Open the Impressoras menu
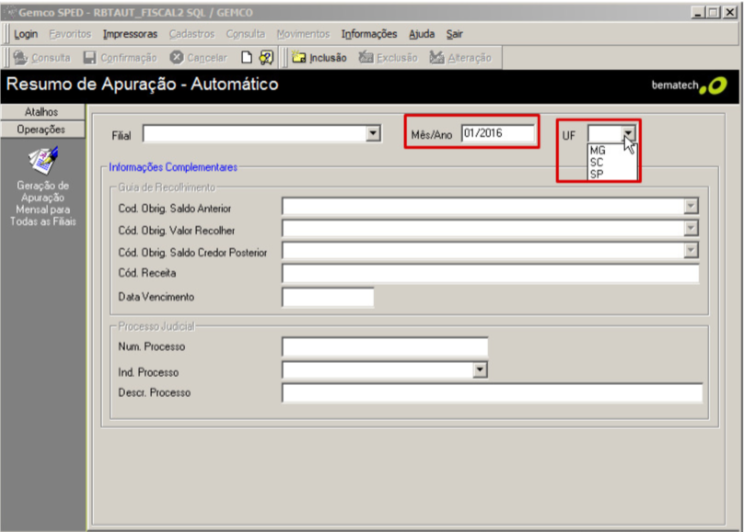This screenshot has width=744, height=532. tap(130, 34)
